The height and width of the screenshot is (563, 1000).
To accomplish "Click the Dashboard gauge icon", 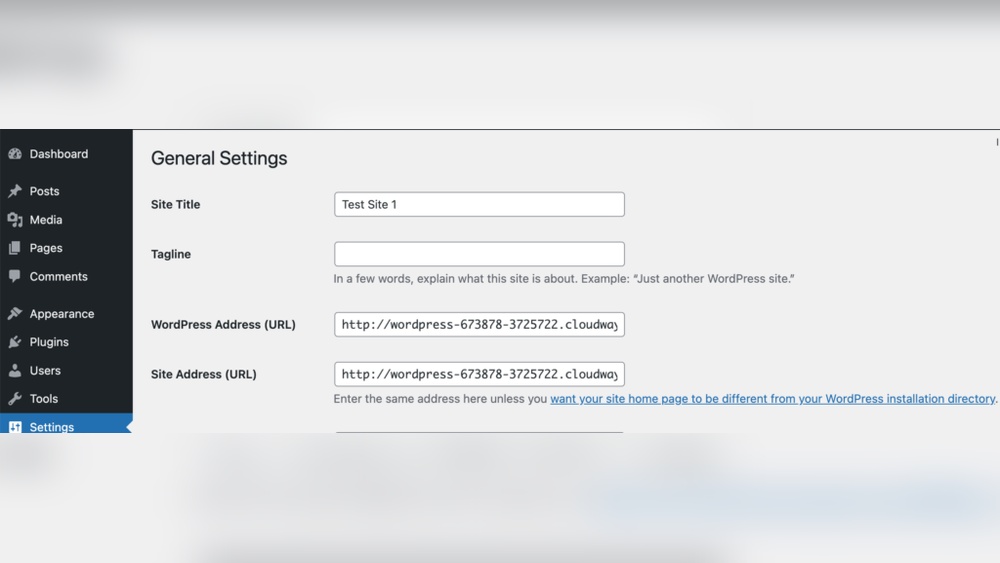I will pyautogui.click(x=15, y=154).
